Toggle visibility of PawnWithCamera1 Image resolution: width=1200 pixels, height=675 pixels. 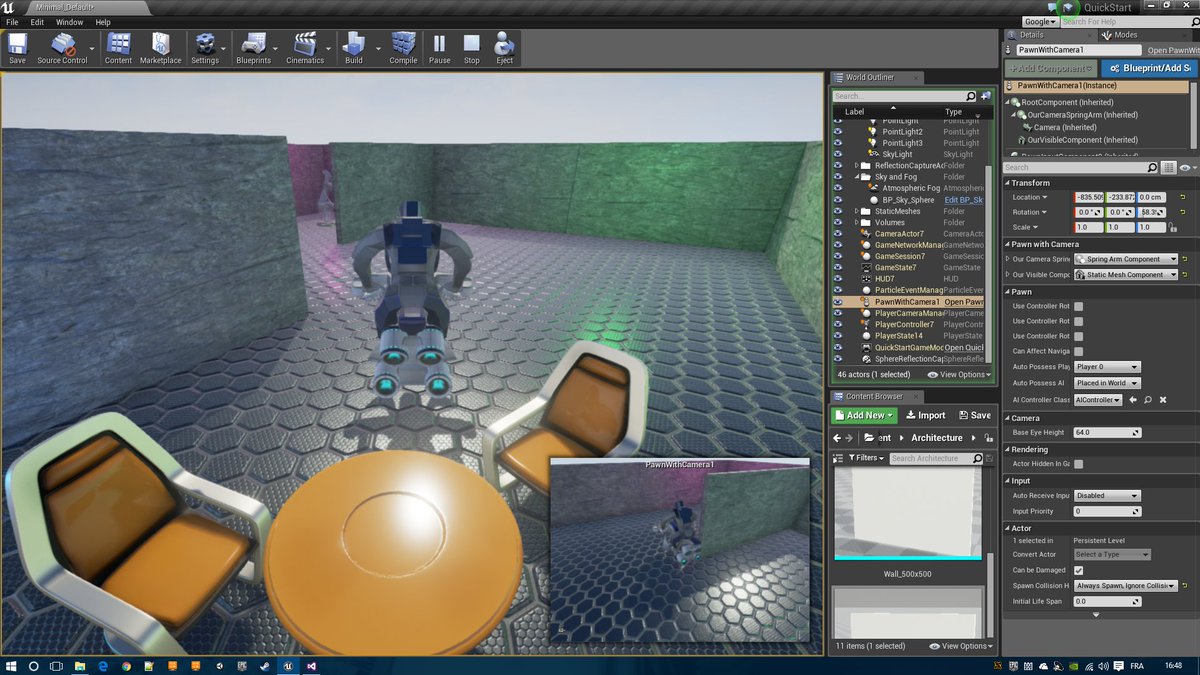coord(838,302)
